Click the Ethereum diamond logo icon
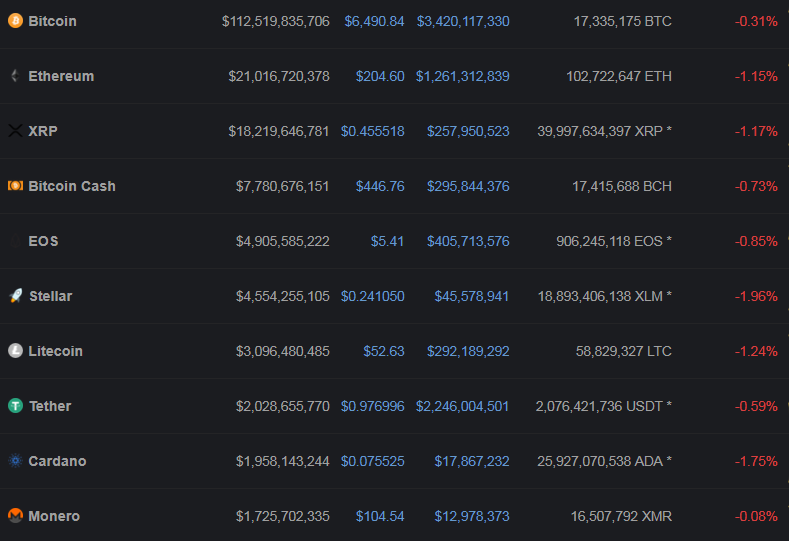Image resolution: width=789 pixels, height=541 pixels. (x=15, y=76)
